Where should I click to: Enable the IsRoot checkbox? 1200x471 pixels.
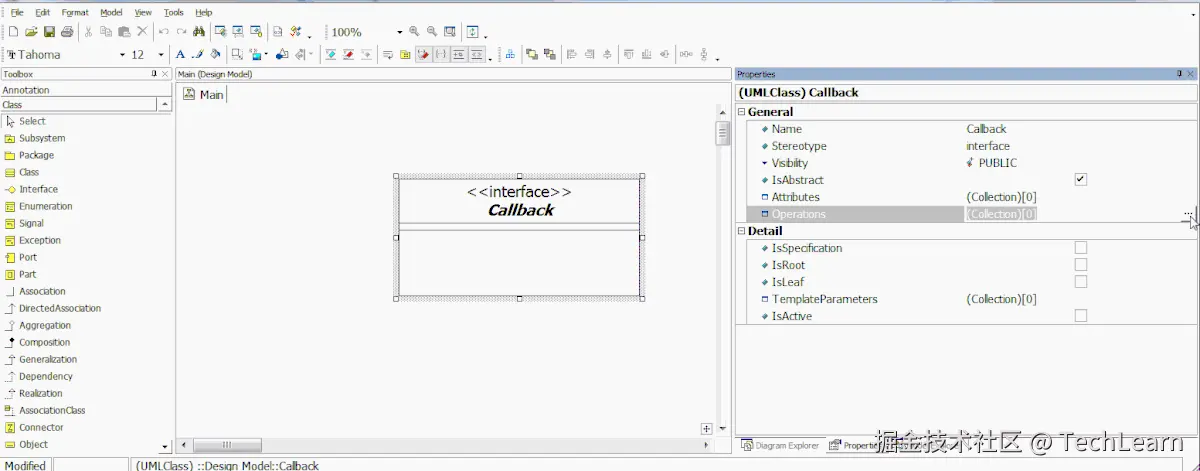point(1081,265)
